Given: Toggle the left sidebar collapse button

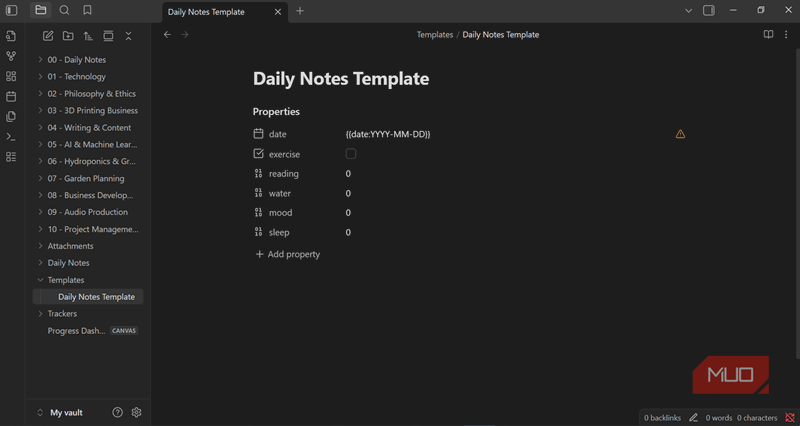Looking at the screenshot, I should pos(12,10).
